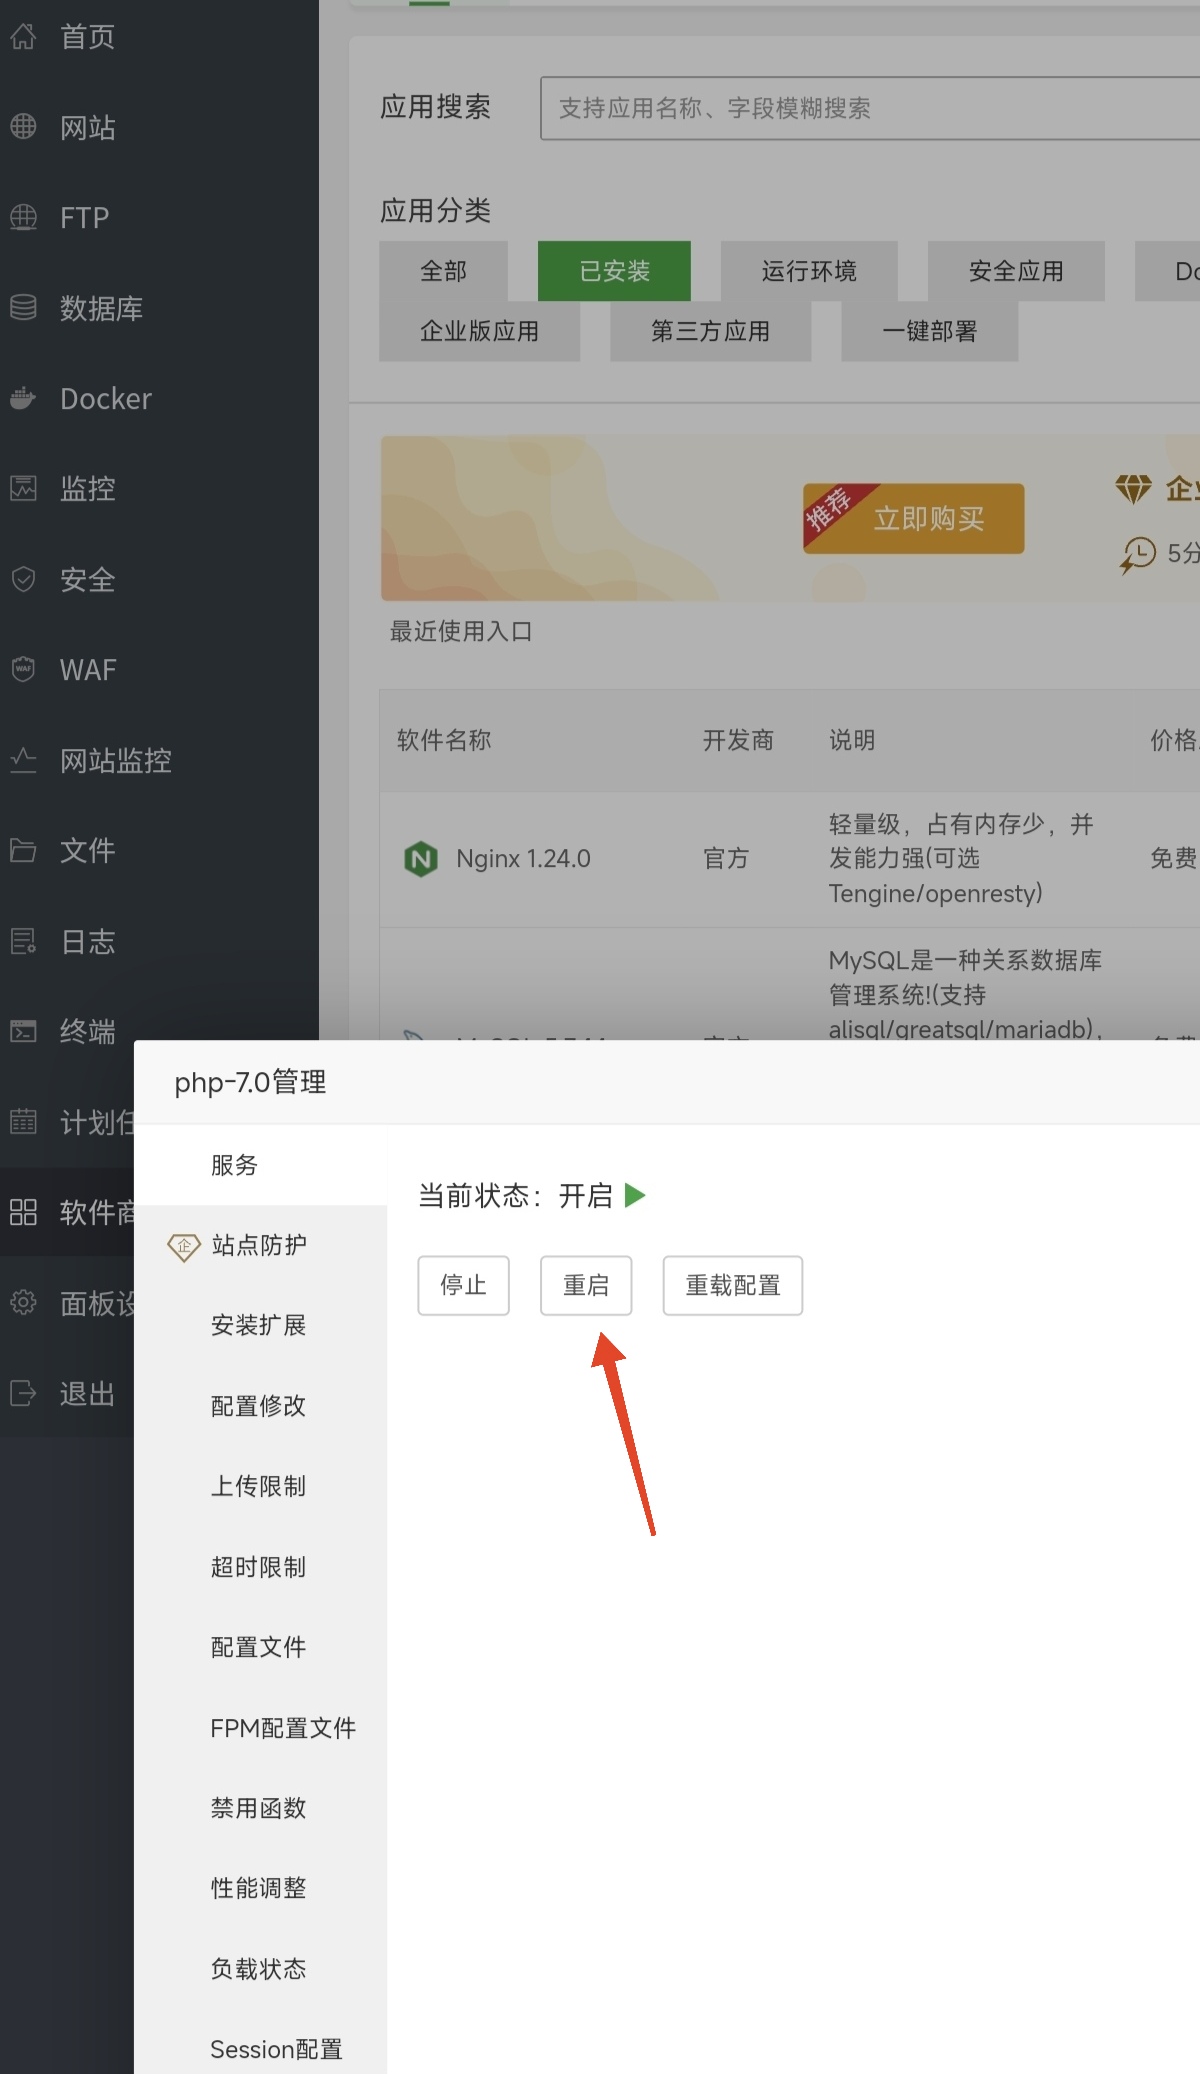Image resolution: width=1200 pixels, height=2074 pixels.
Task: Click the log icon beside 日志
Action: click(x=23, y=941)
